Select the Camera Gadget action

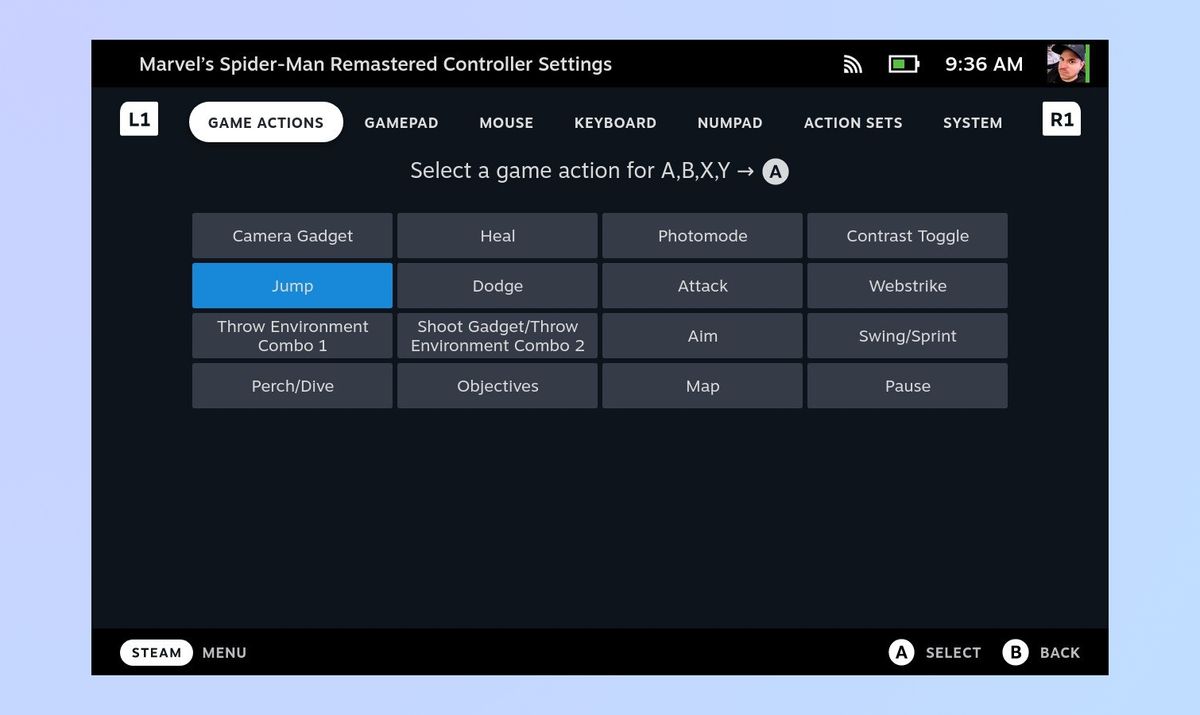[x=292, y=235]
